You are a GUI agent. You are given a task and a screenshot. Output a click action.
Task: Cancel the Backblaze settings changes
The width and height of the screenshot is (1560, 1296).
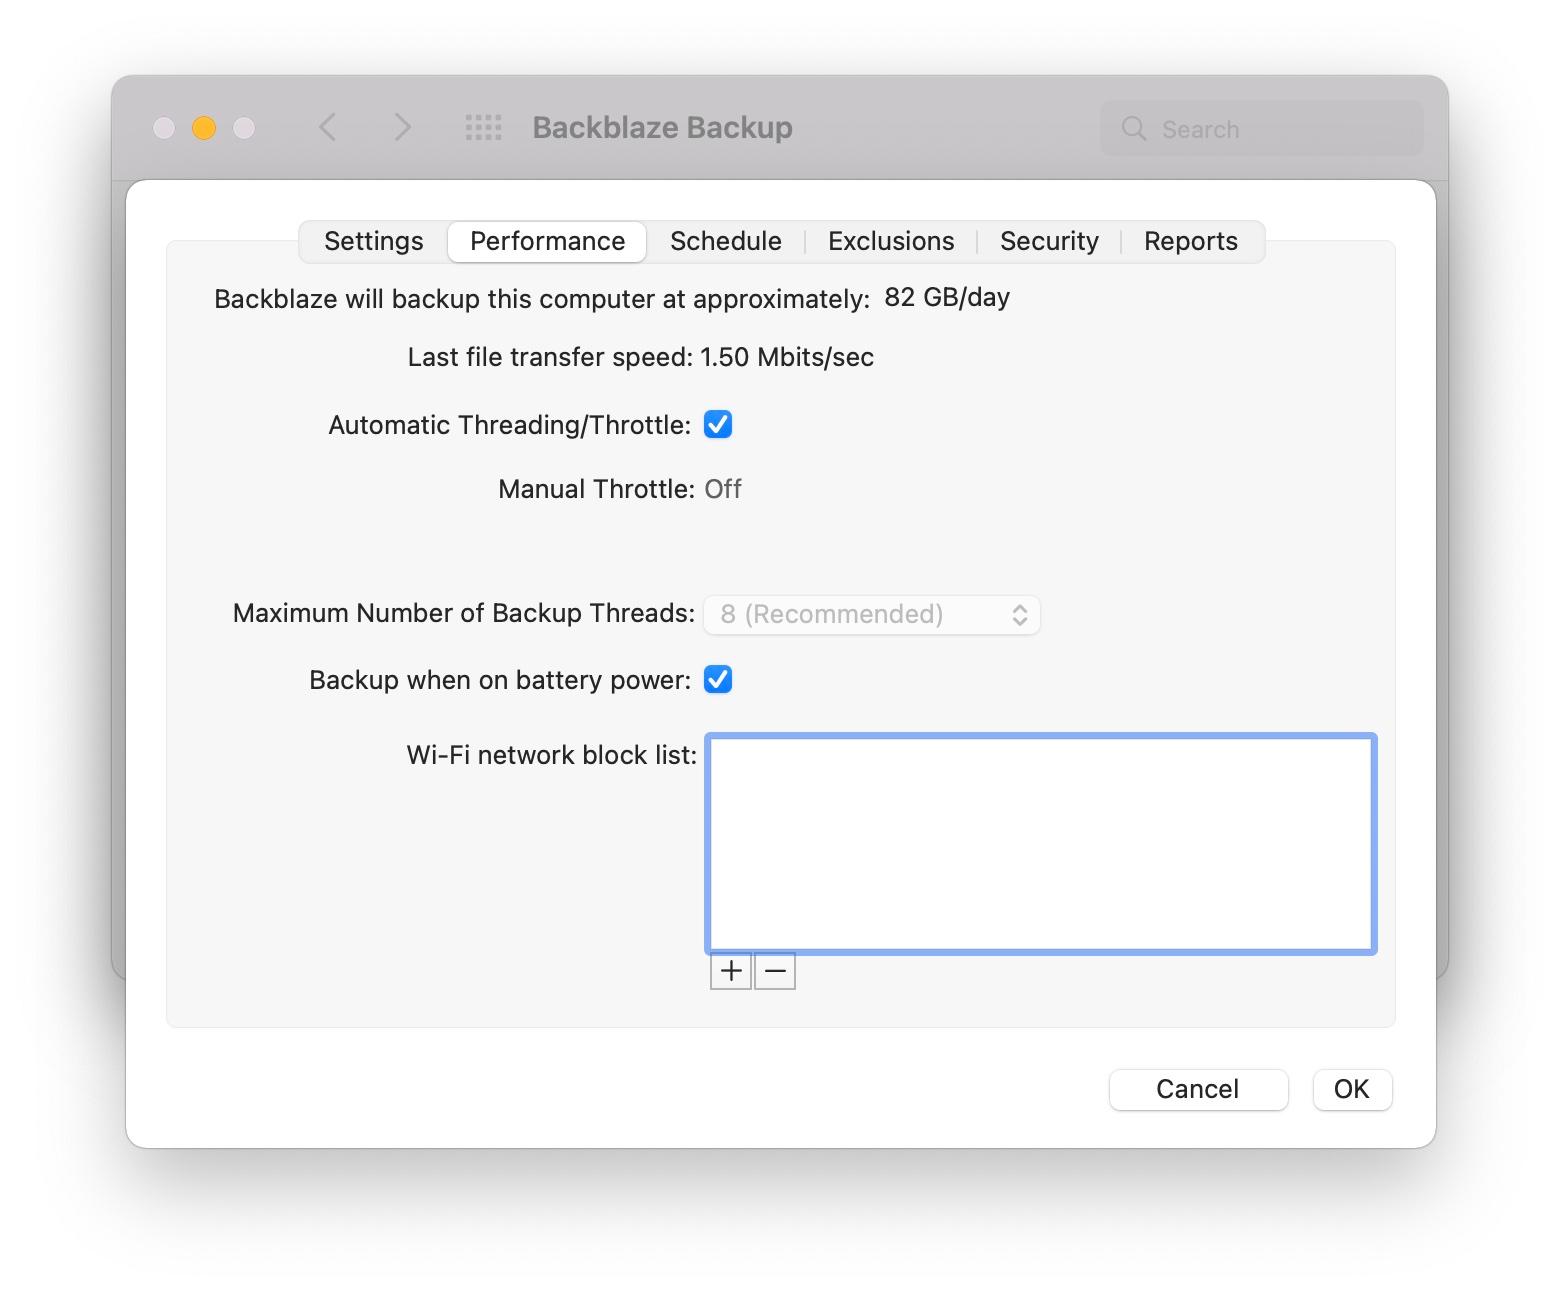(x=1198, y=1089)
